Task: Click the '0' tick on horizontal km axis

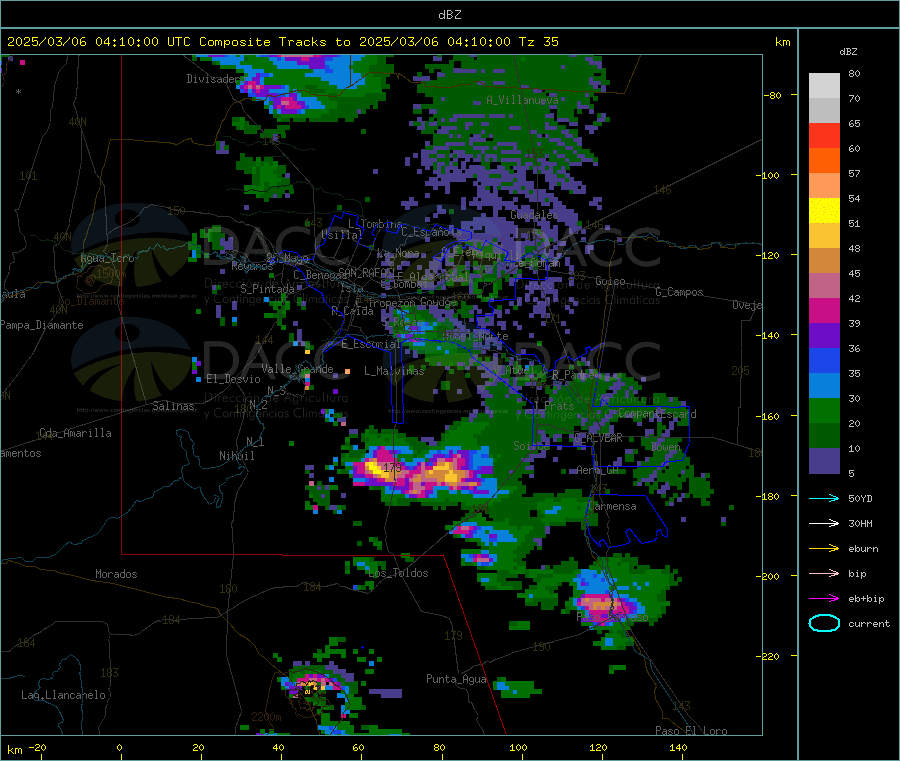Action: pyautogui.click(x=119, y=747)
